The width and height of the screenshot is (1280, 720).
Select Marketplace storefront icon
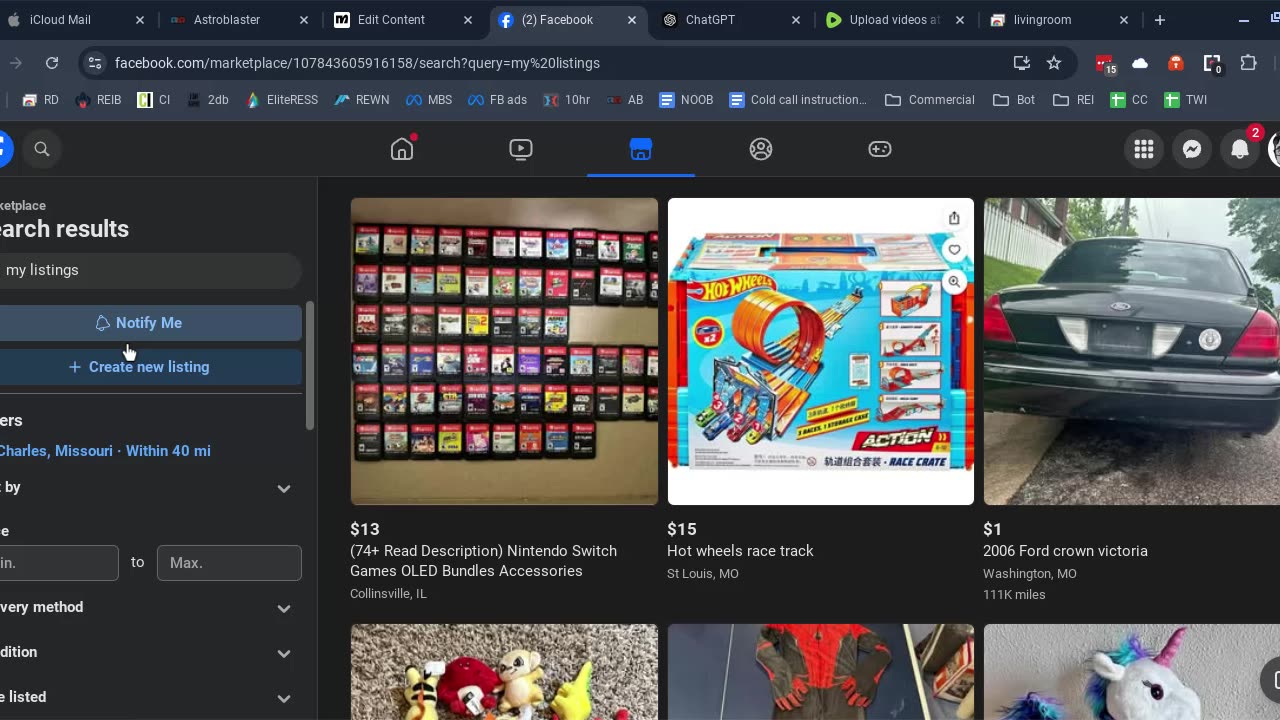click(x=641, y=149)
